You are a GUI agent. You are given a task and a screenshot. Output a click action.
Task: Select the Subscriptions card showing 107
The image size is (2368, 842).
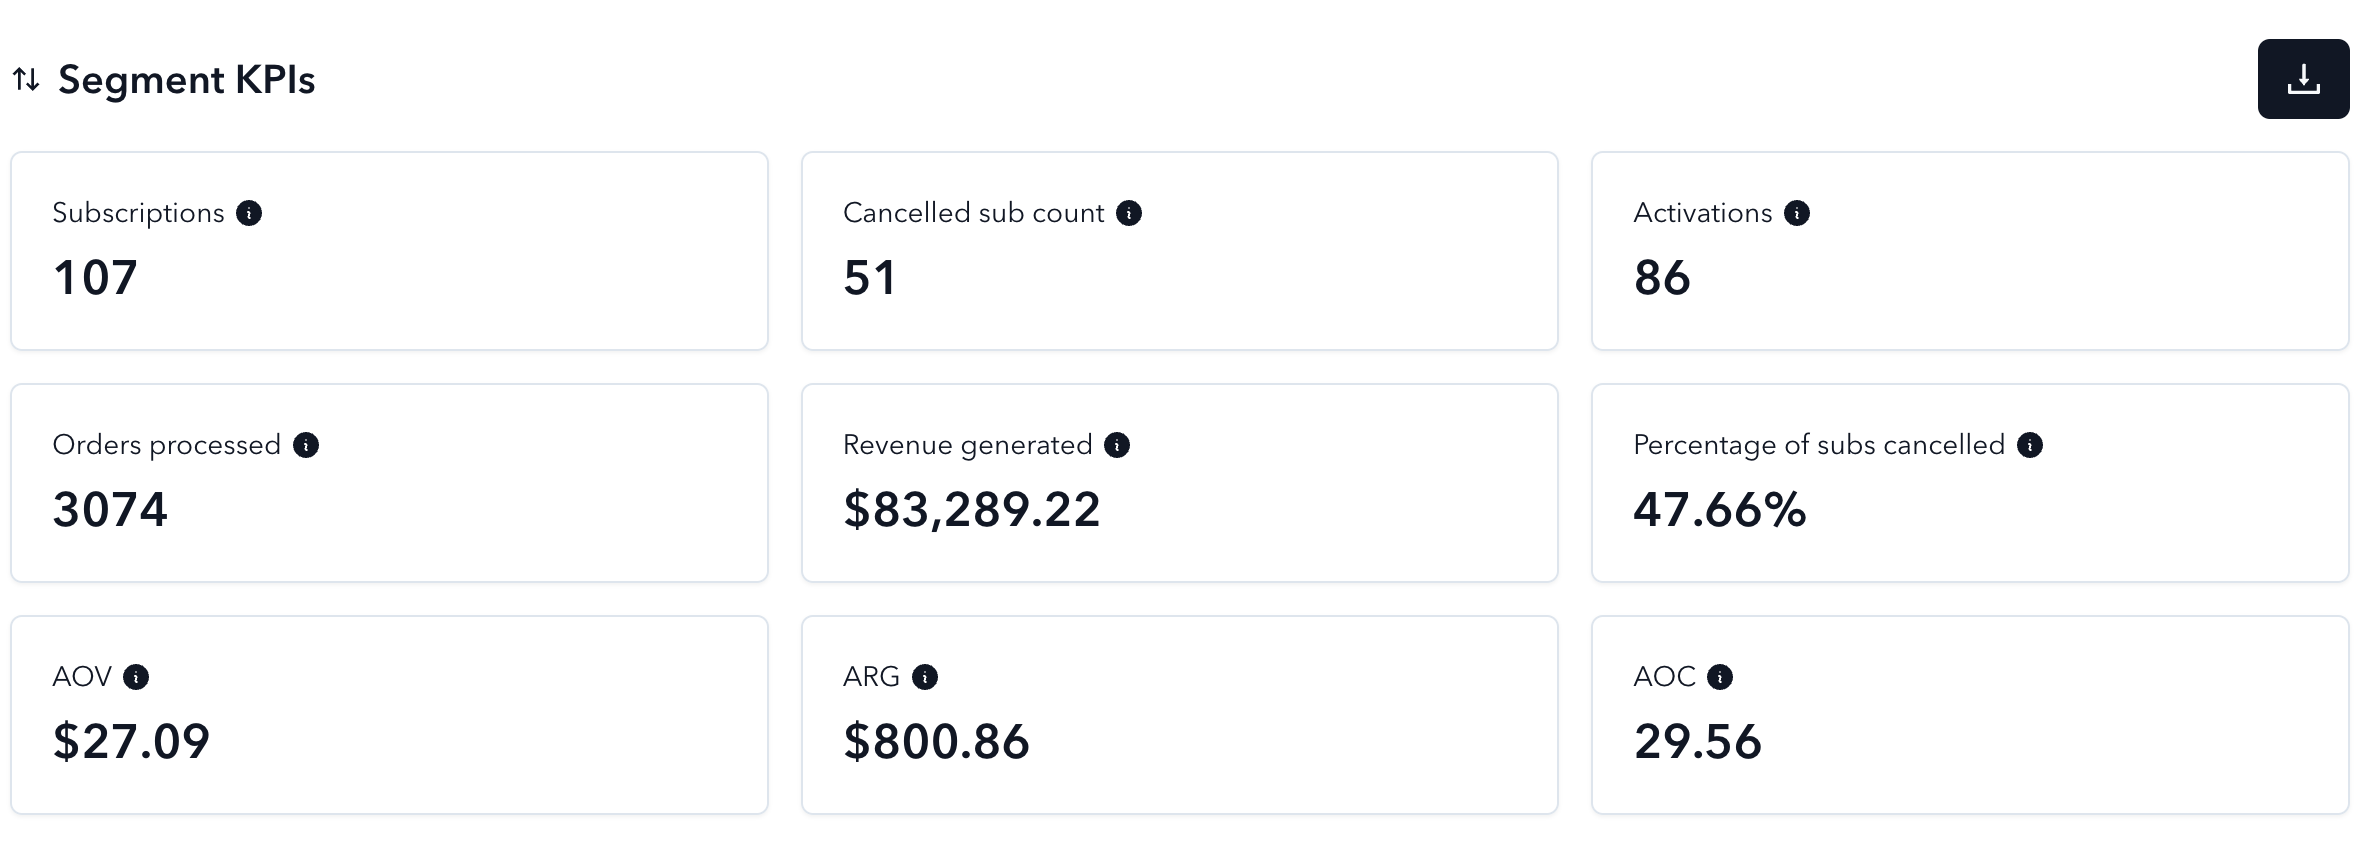click(x=389, y=251)
